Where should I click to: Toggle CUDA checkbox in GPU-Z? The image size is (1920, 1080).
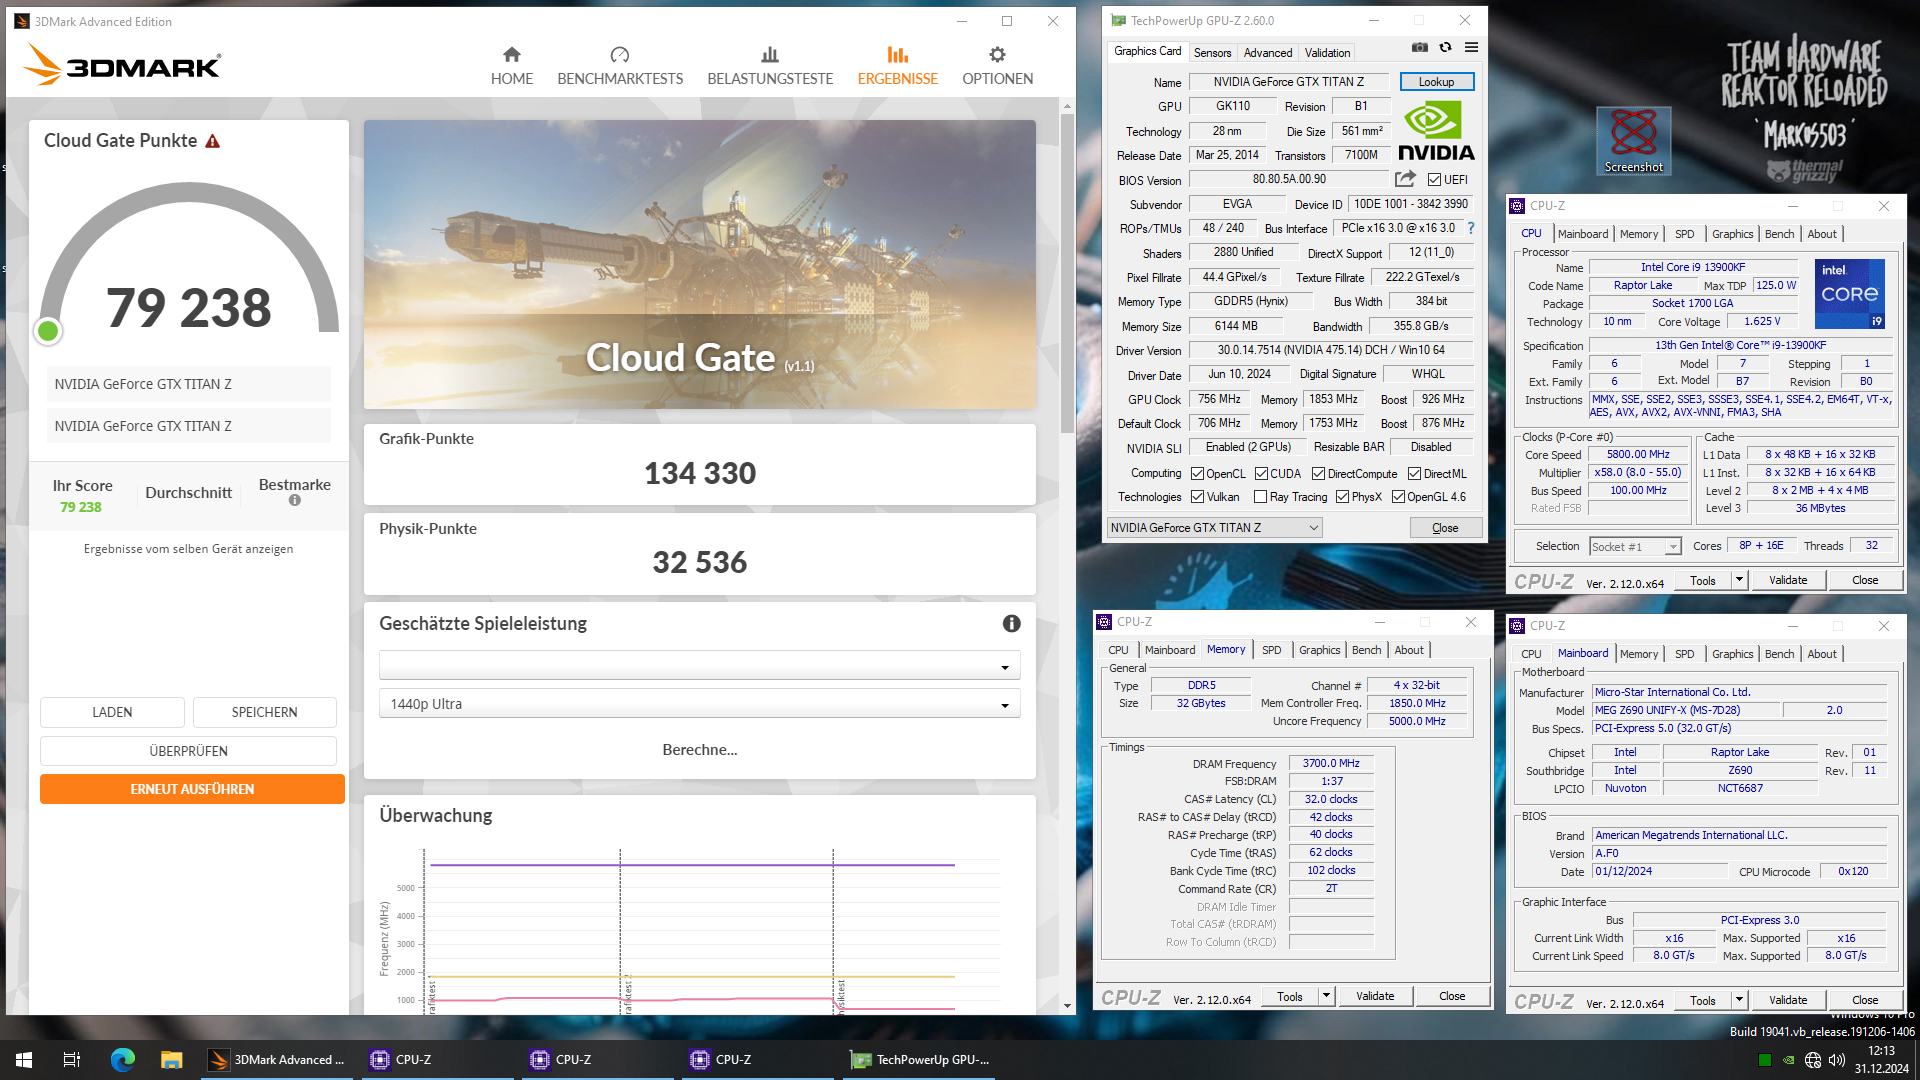coord(1261,474)
